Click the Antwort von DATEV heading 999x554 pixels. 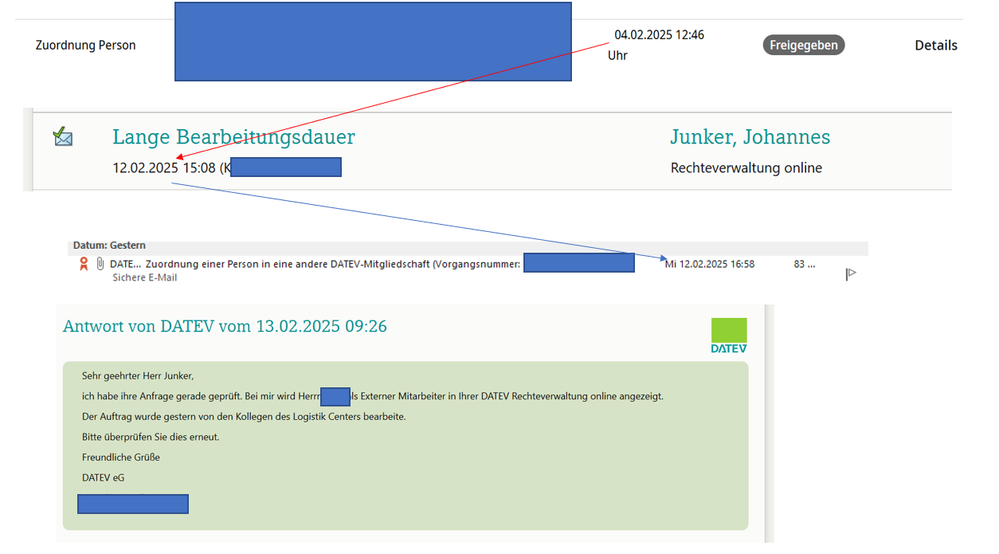pyautogui.click(x=225, y=326)
